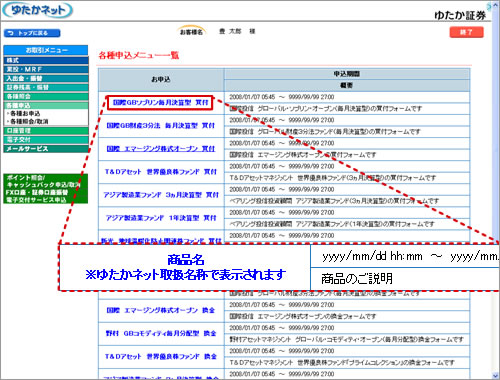This screenshot has height=380, width=500.
Task: Open the メールサービス menu item
Action: tap(46, 149)
